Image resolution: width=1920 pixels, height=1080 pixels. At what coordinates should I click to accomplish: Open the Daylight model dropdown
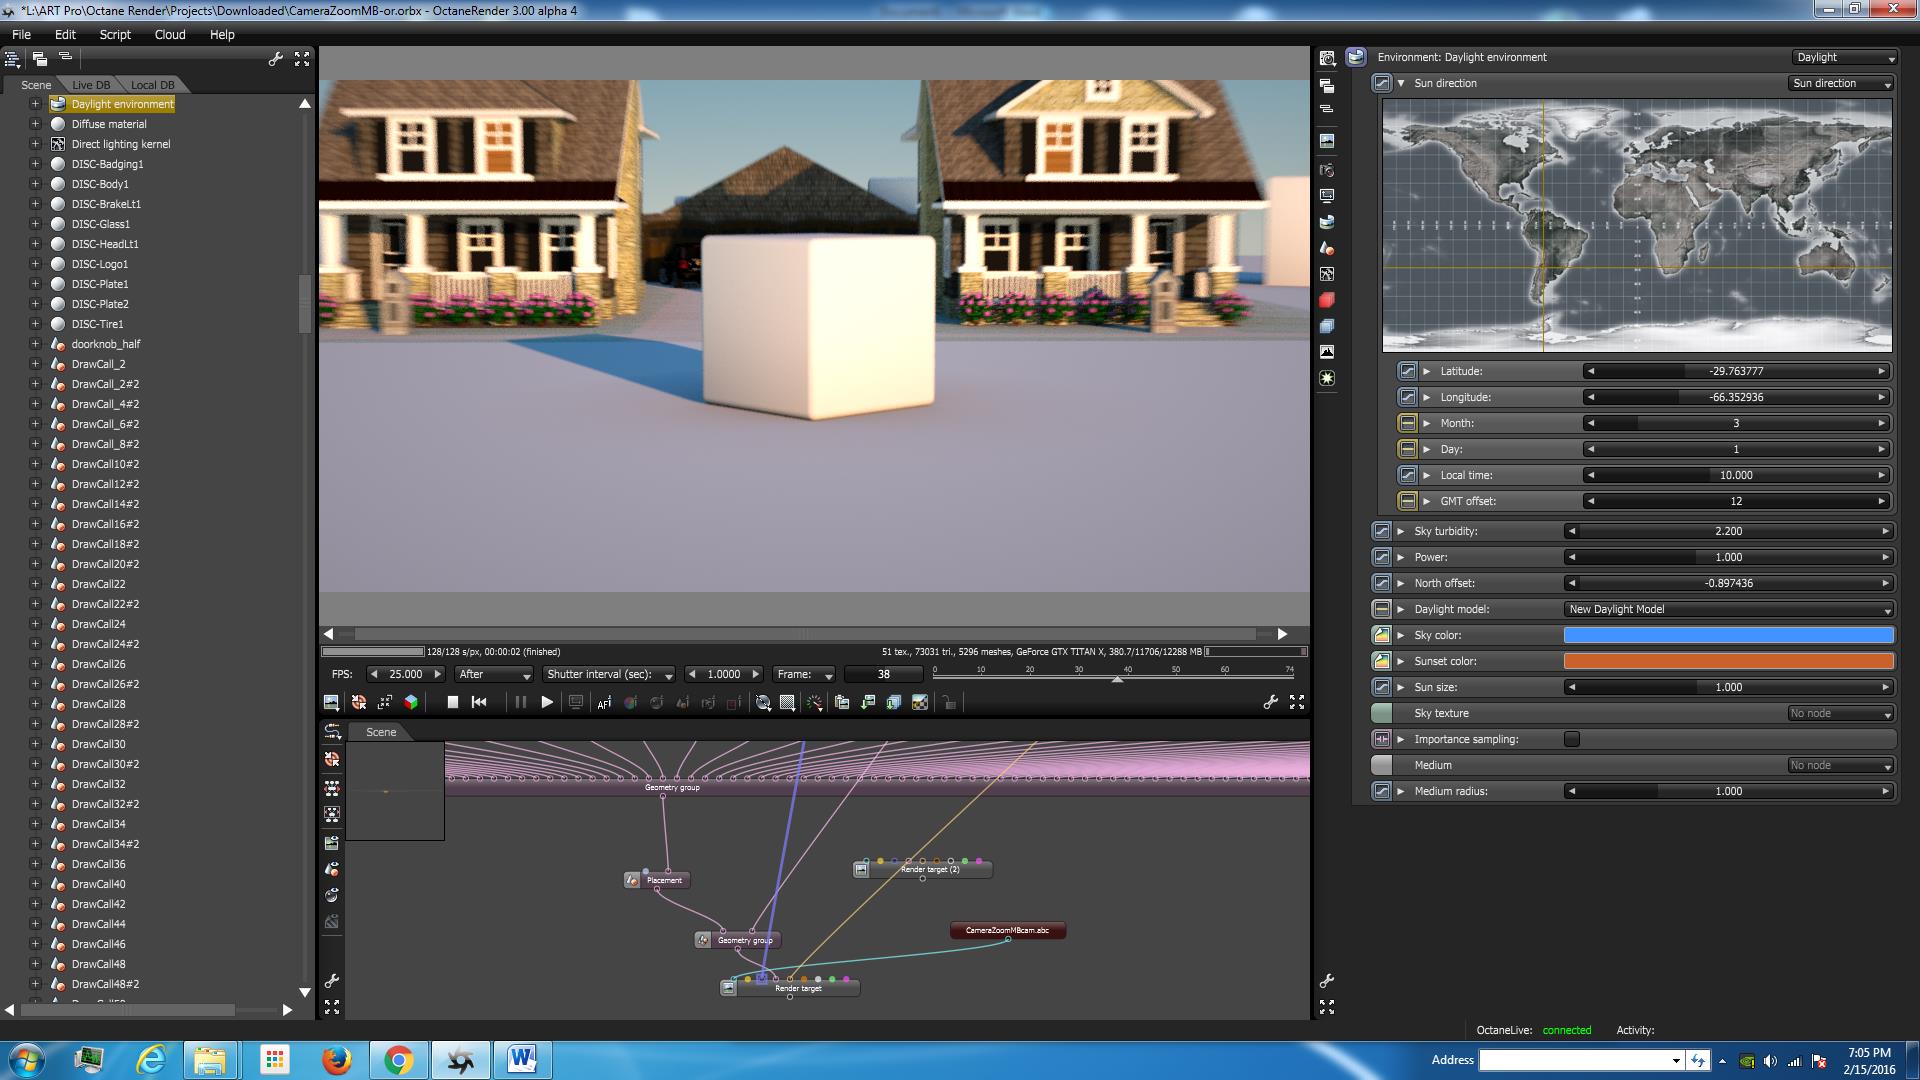point(1728,609)
